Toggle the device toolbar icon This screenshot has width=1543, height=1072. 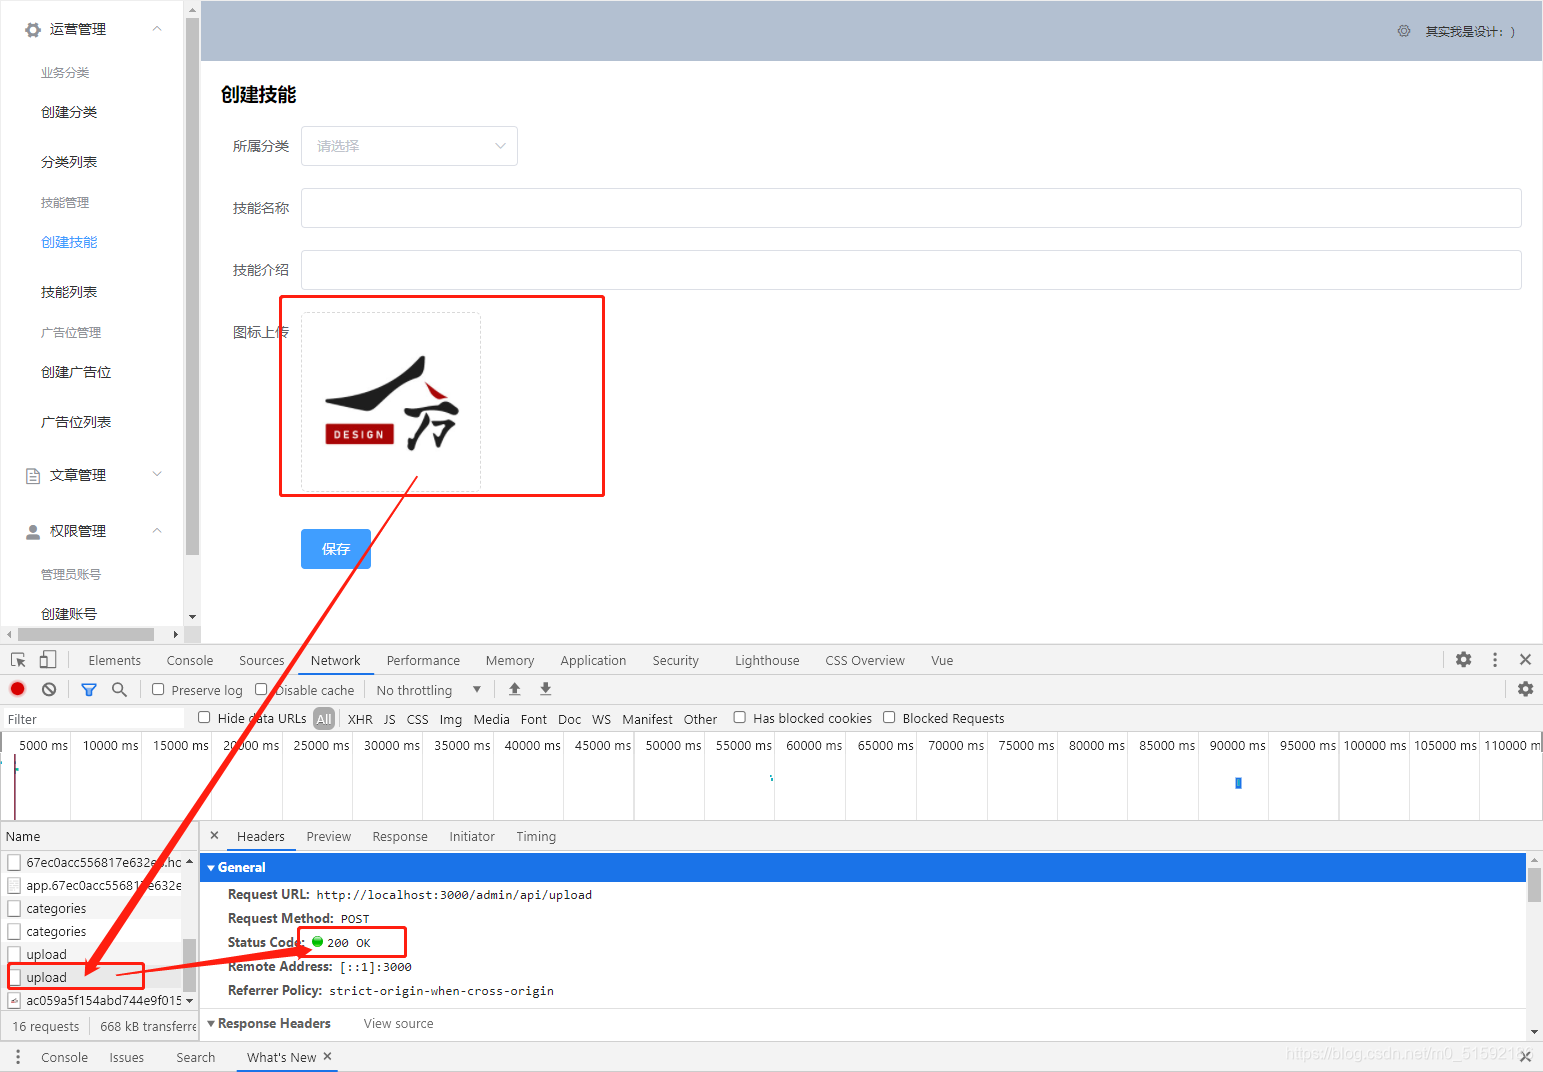47,660
